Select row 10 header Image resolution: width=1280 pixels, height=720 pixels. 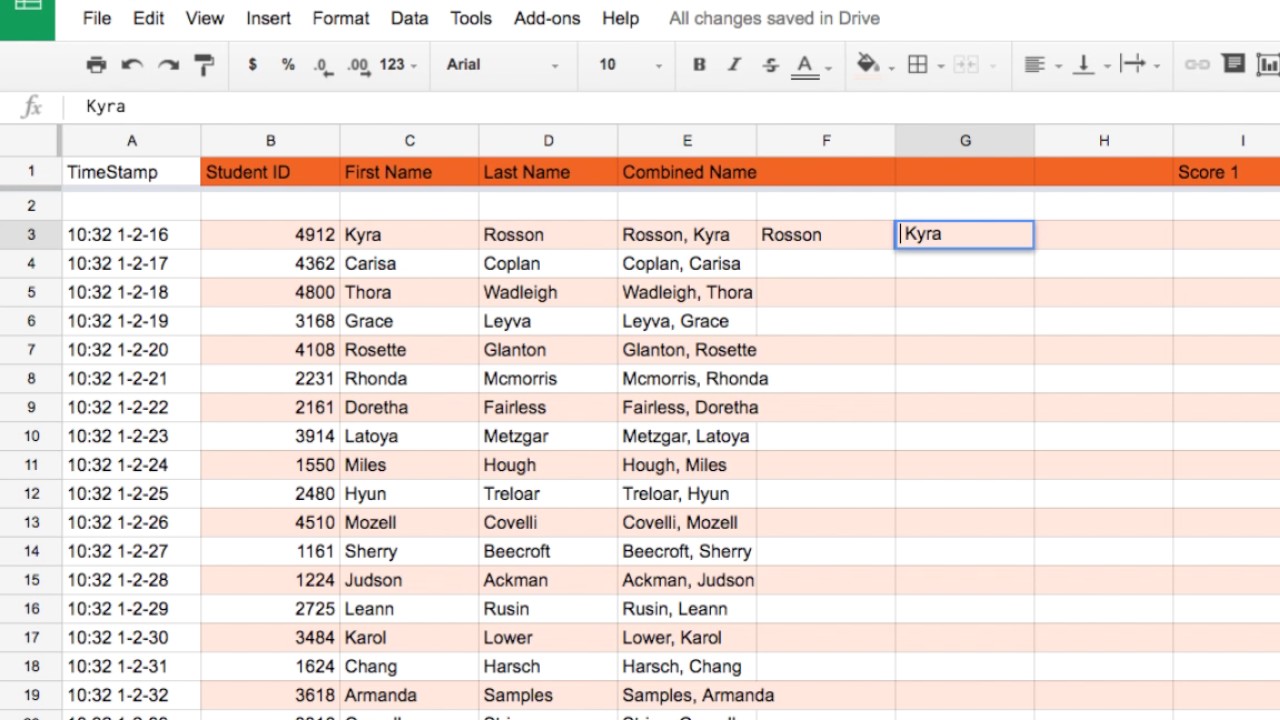click(31, 436)
